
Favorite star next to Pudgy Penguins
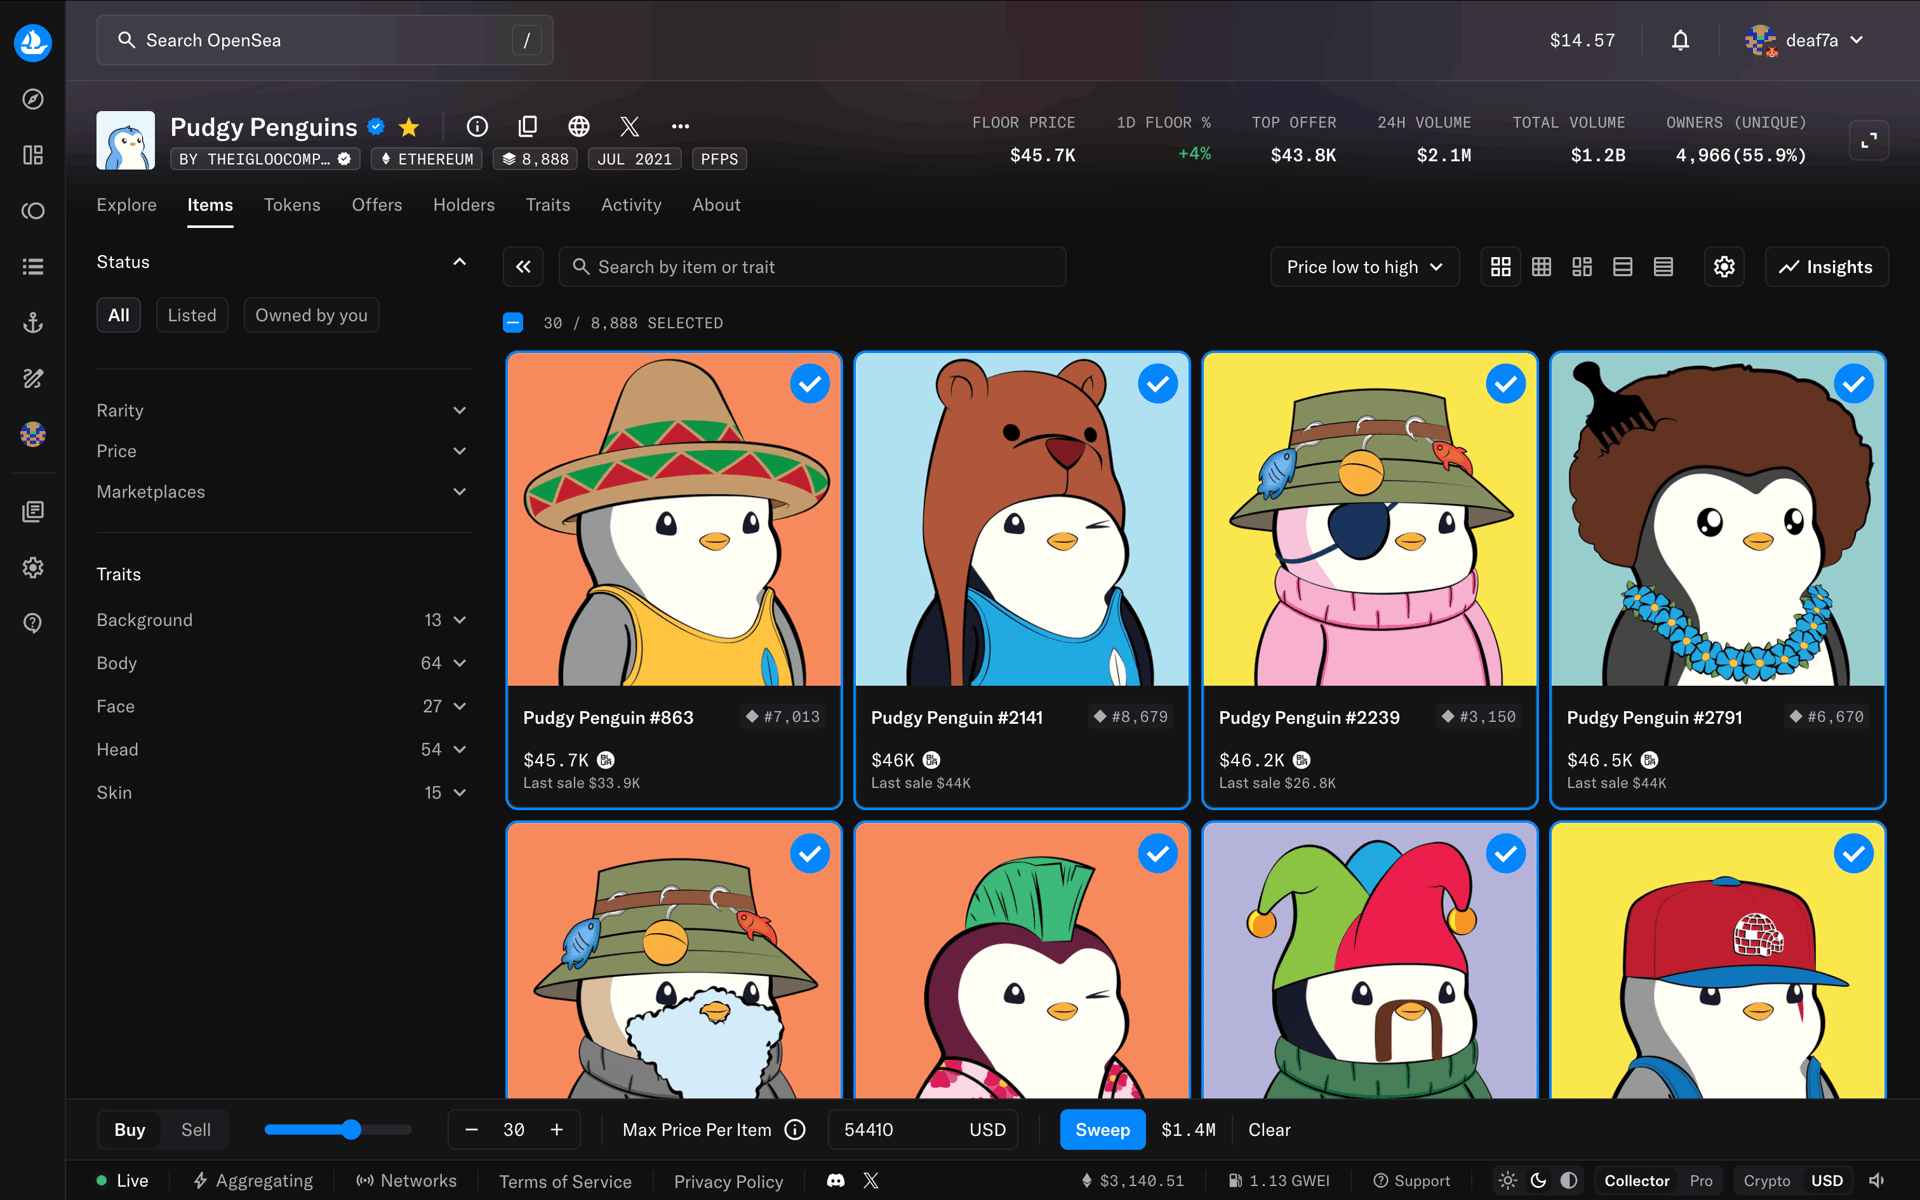pyautogui.click(x=409, y=127)
